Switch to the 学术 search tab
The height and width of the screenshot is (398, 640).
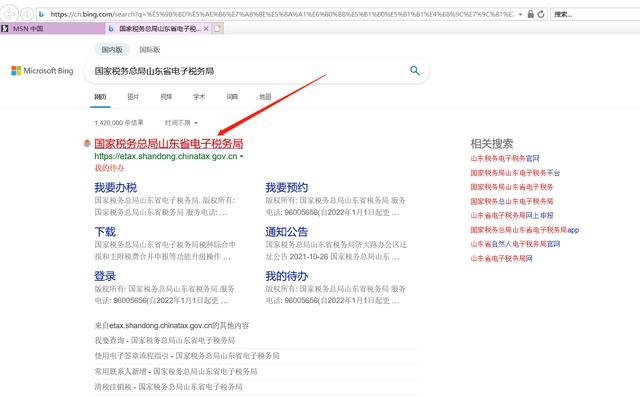pyautogui.click(x=199, y=97)
